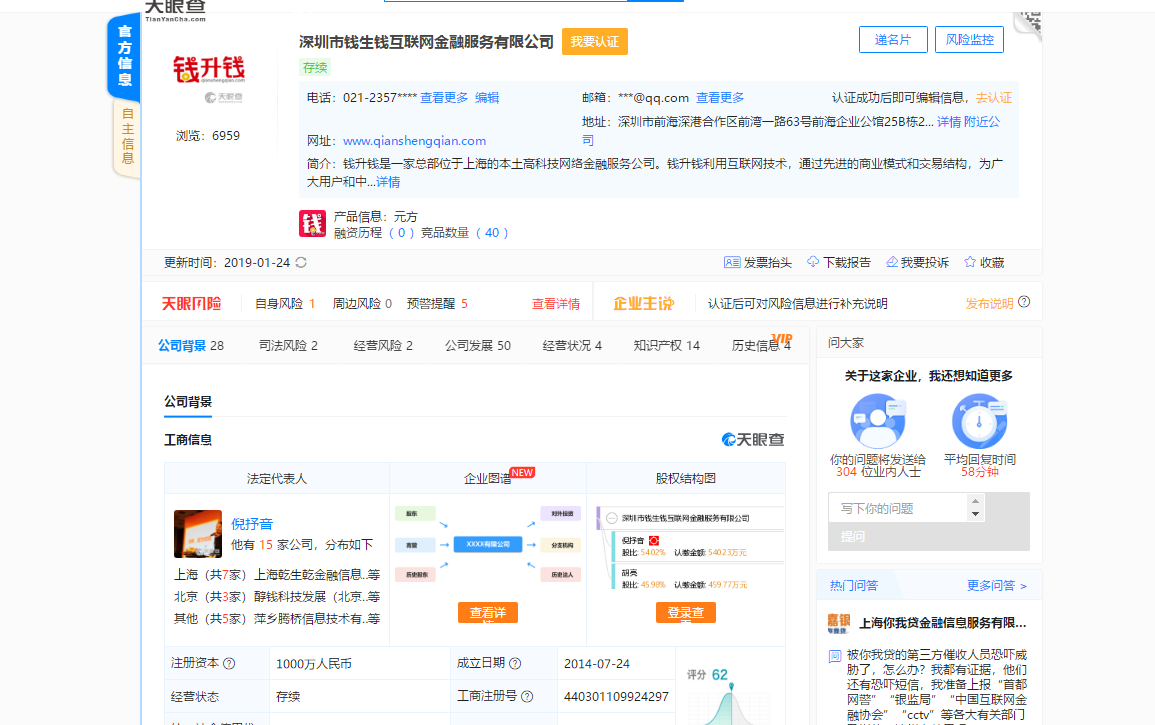The image size is (1155, 725).
Task: Click the 递名片 button
Action: [x=893, y=40]
